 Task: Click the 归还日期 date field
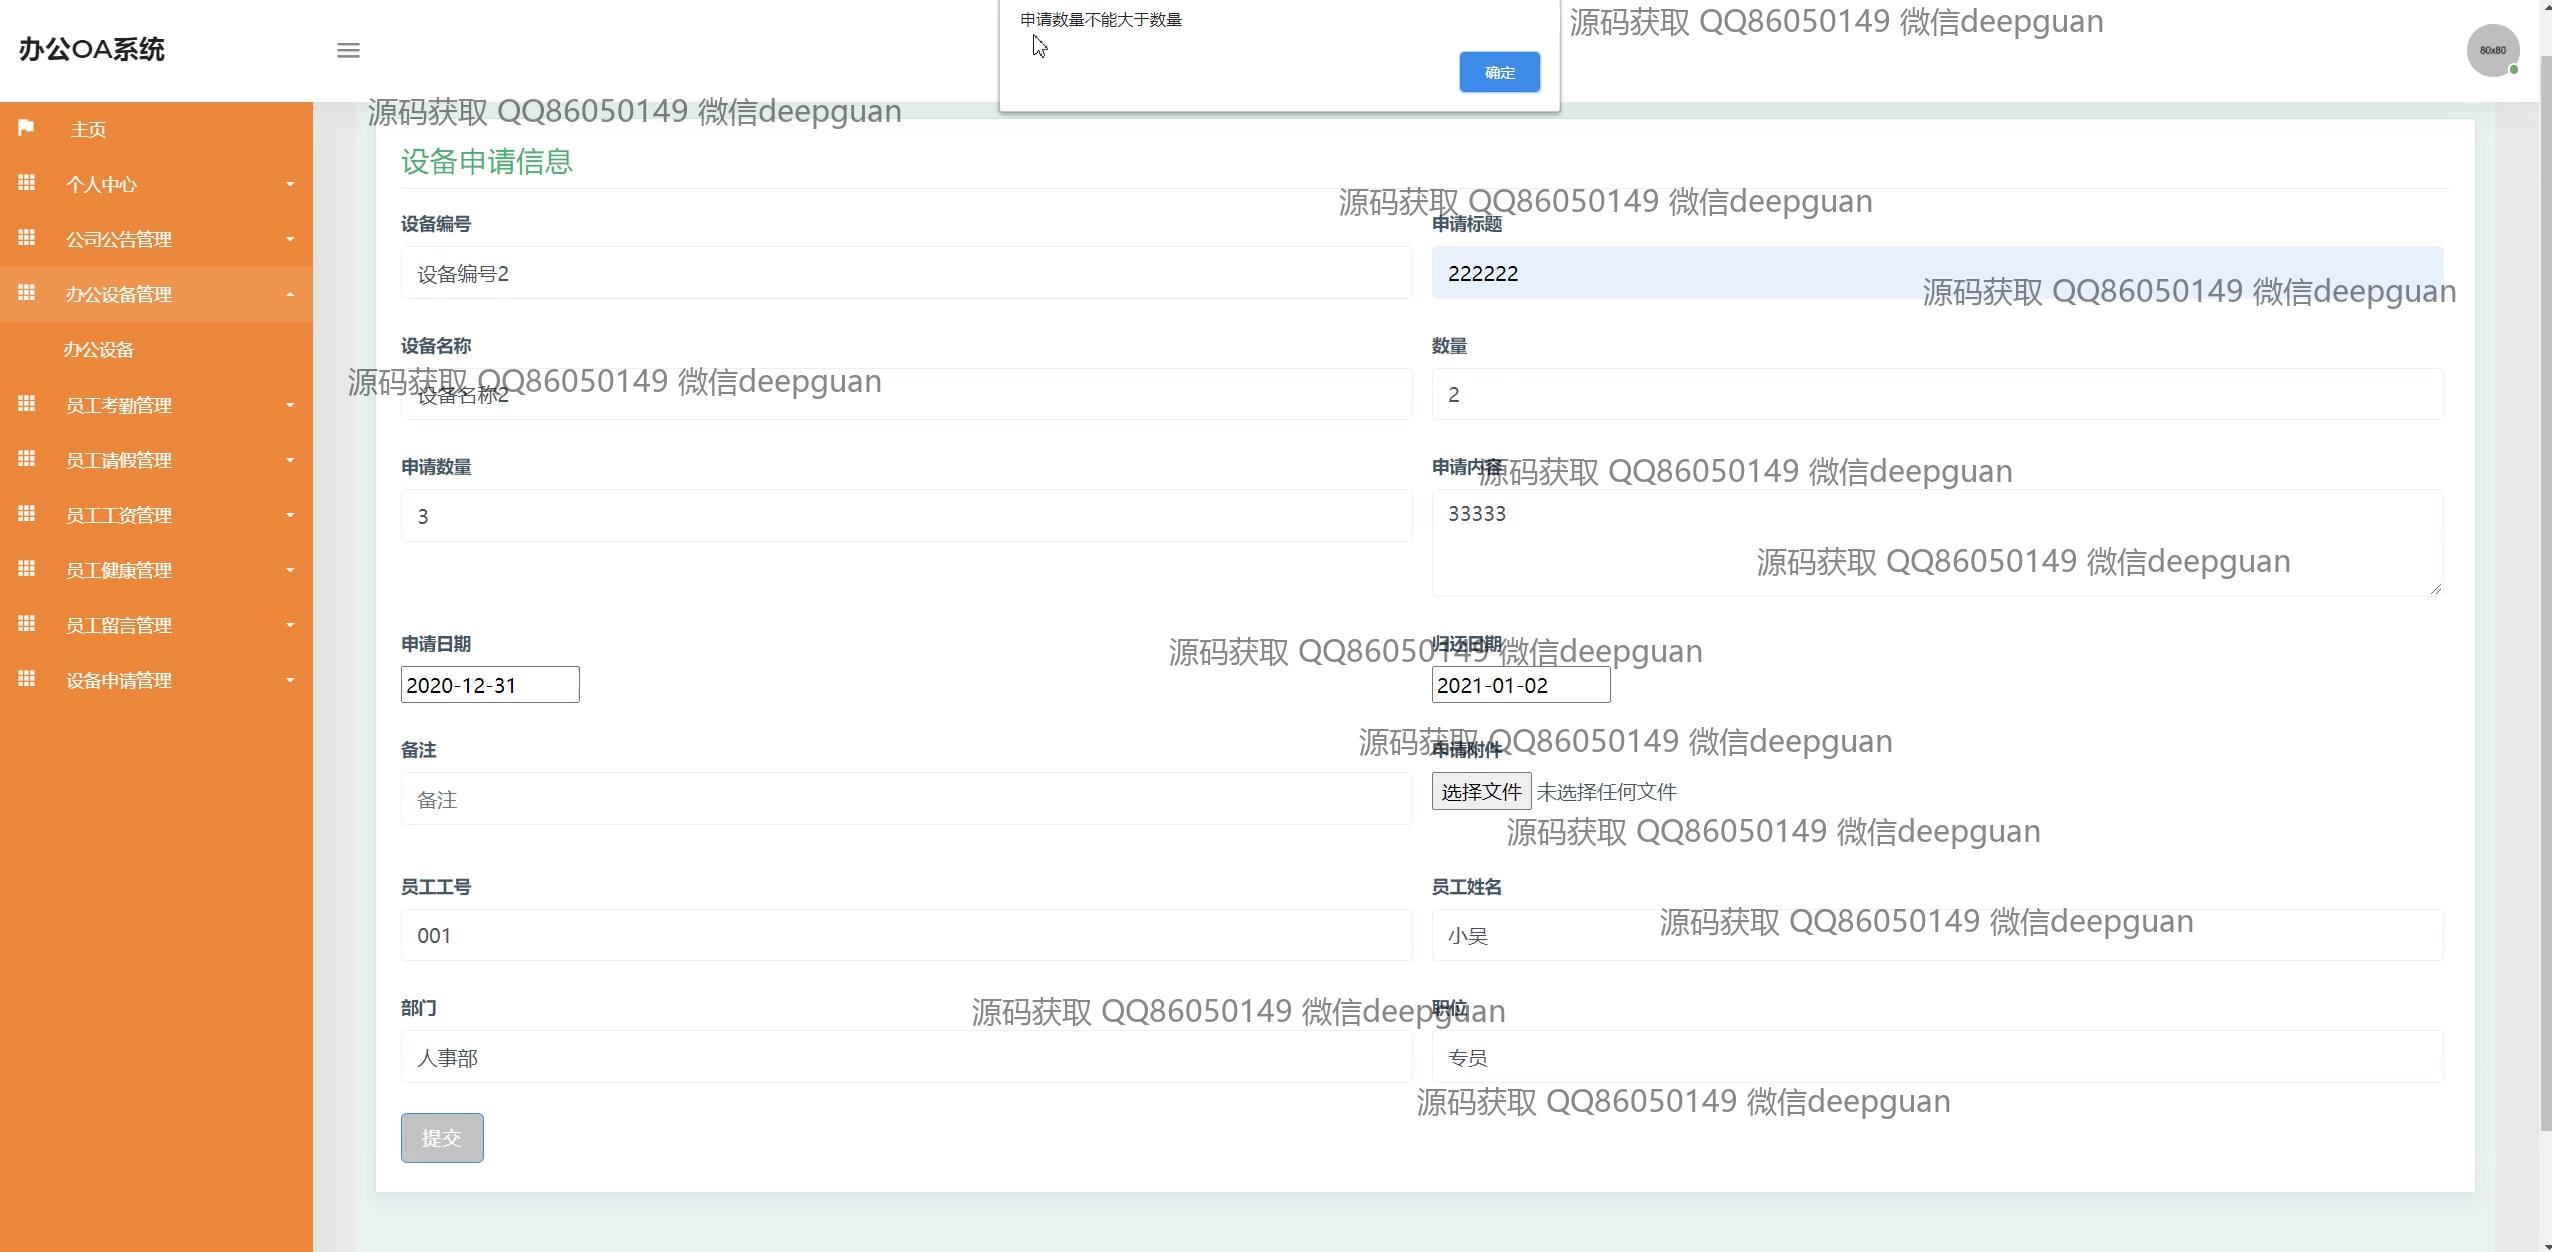point(1519,685)
